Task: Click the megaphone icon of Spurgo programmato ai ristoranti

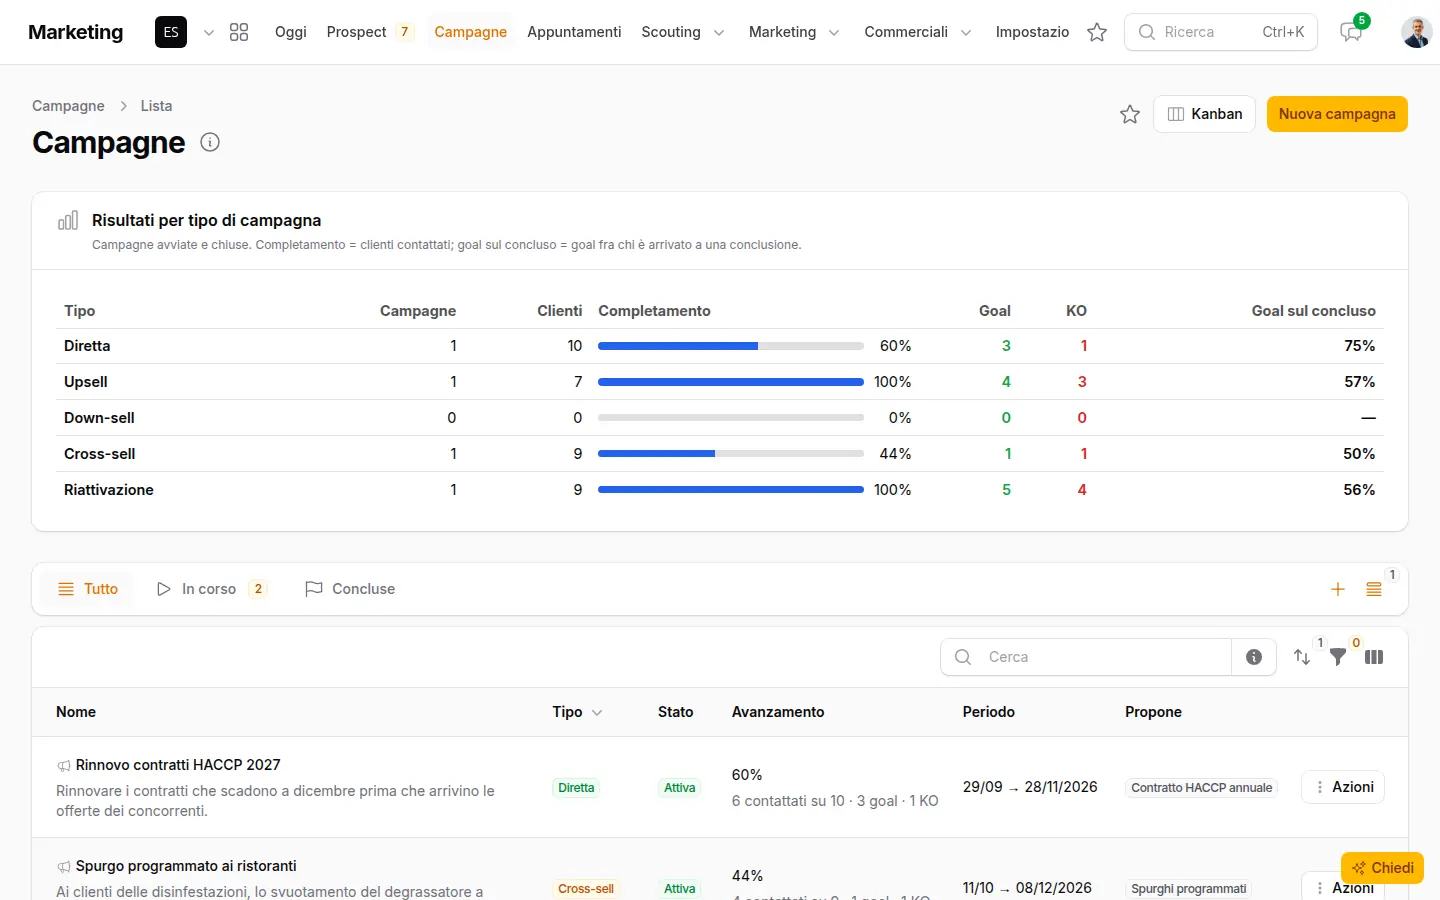Action: (64, 867)
